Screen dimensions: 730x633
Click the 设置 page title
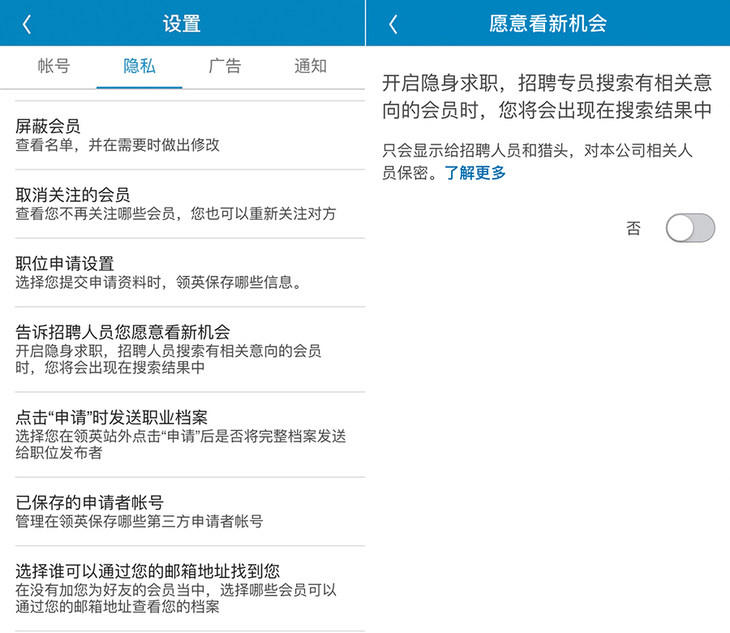pyautogui.click(x=182, y=24)
